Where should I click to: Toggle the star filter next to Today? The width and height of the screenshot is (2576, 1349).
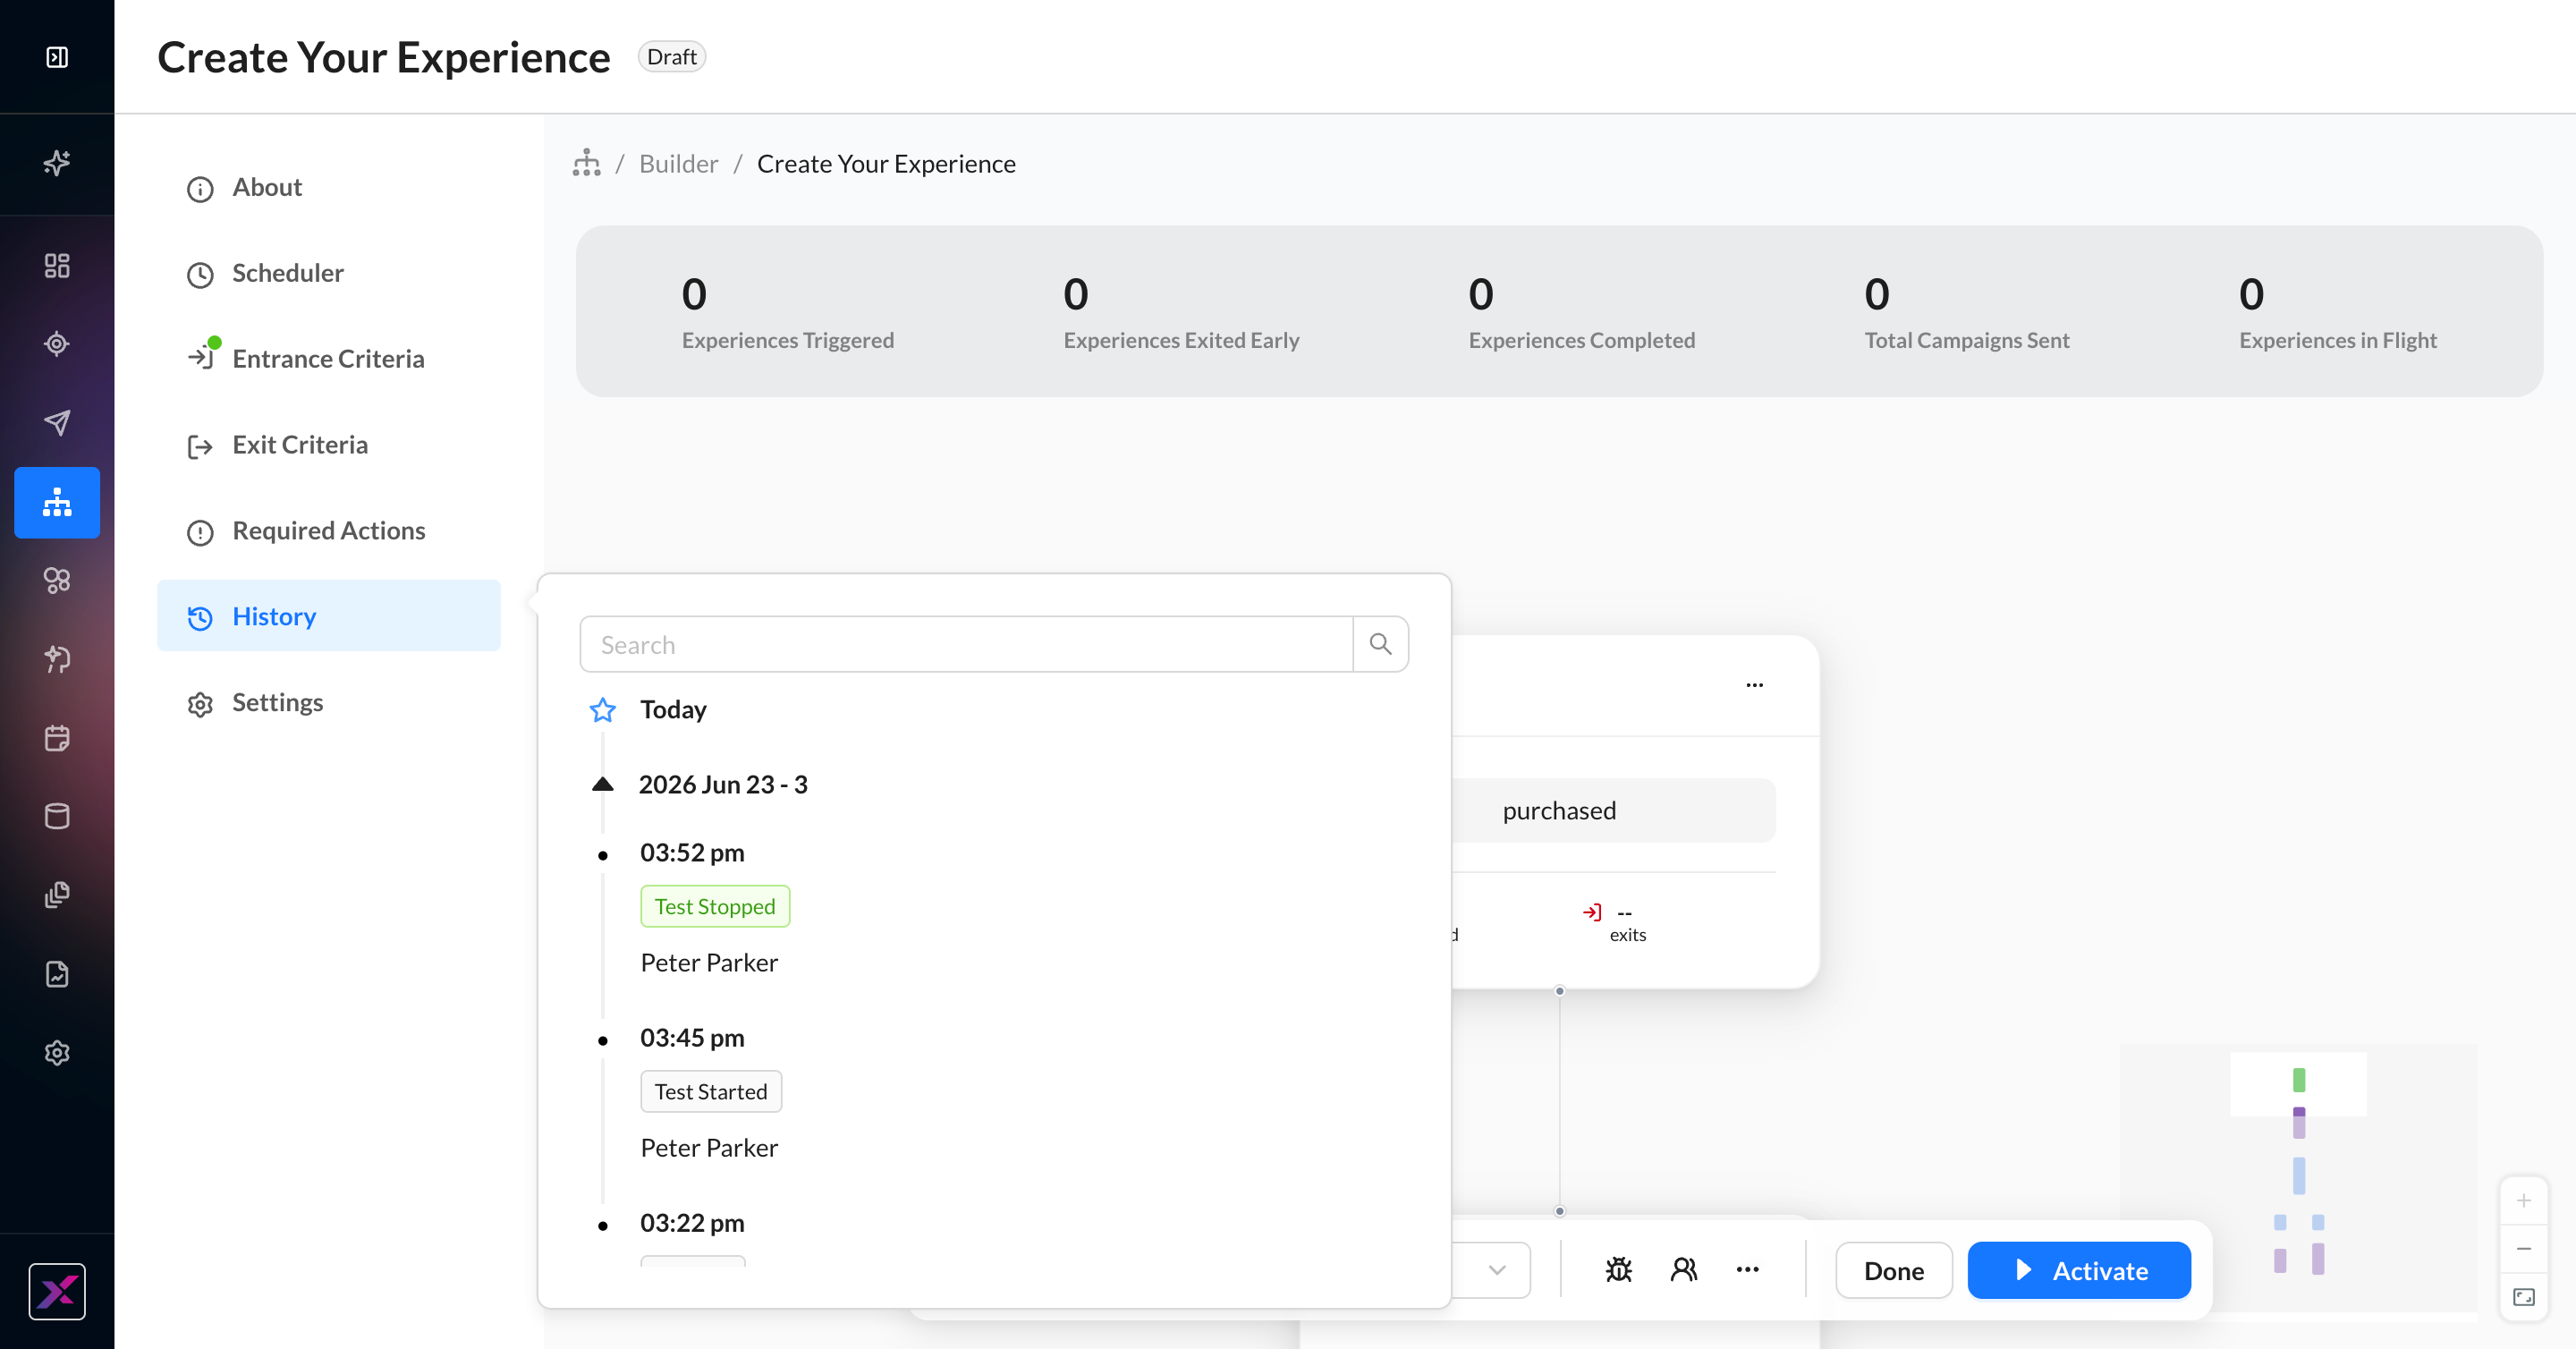pyautogui.click(x=603, y=710)
